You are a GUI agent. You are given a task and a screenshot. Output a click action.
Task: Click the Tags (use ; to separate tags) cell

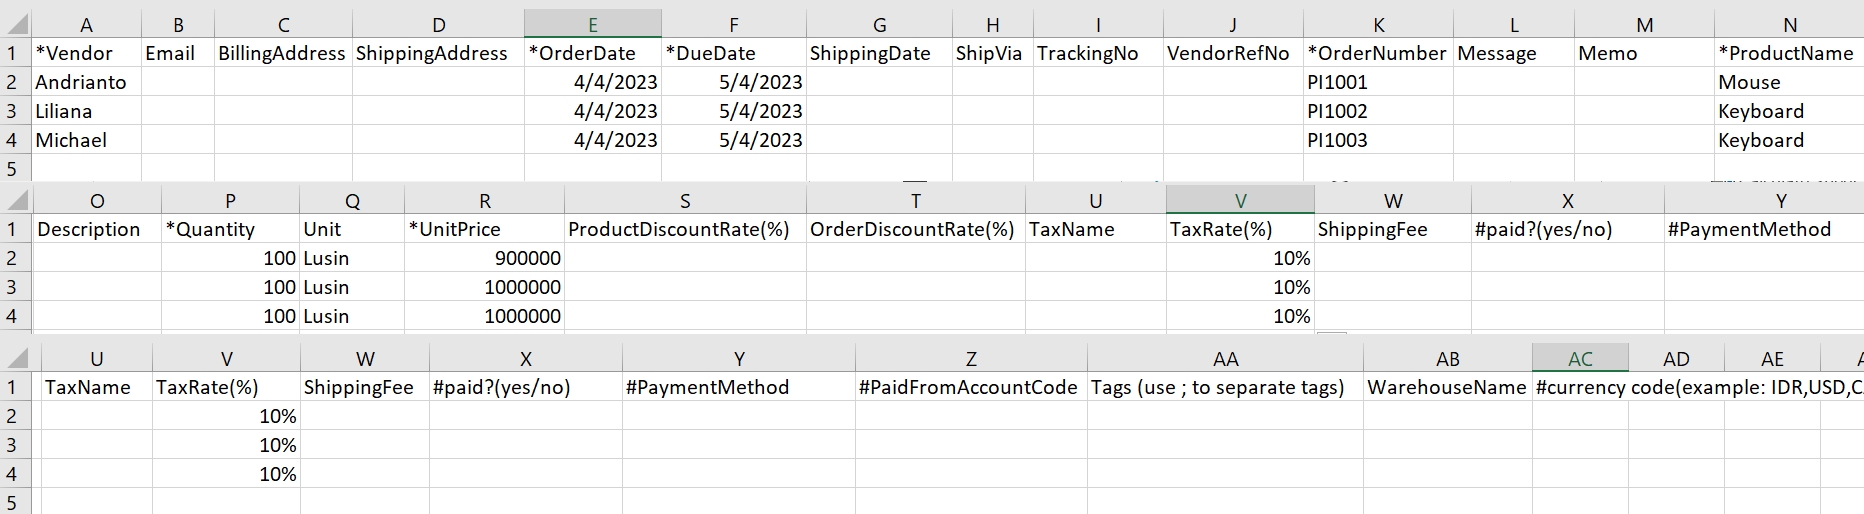point(1224,387)
